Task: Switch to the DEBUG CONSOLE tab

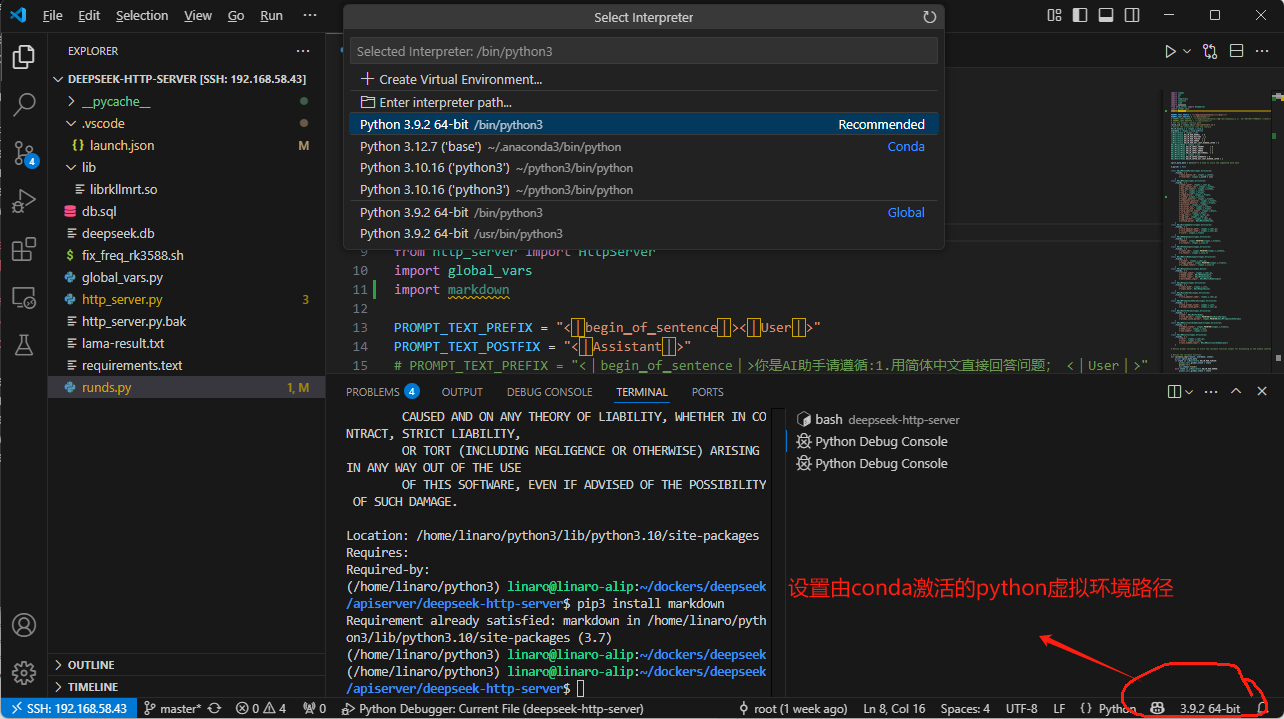Action: [x=549, y=392]
